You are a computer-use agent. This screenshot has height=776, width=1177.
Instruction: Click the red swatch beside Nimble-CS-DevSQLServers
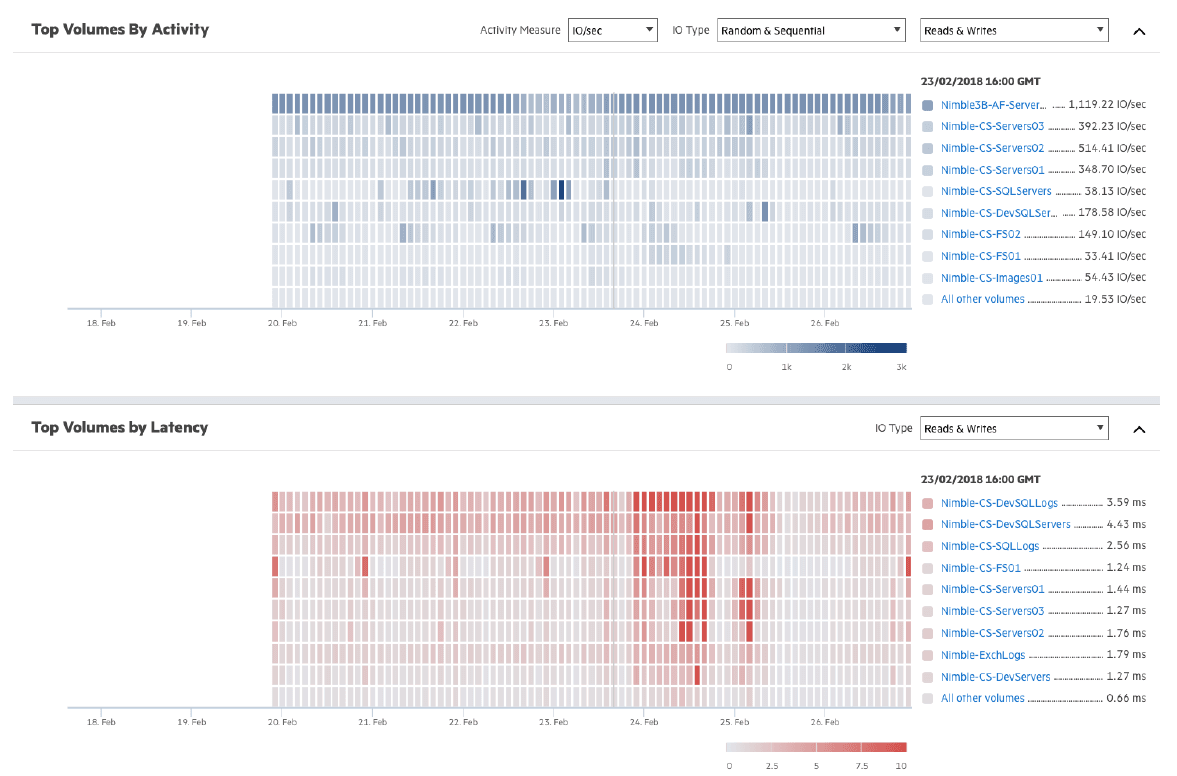click(x=928, y=525)
